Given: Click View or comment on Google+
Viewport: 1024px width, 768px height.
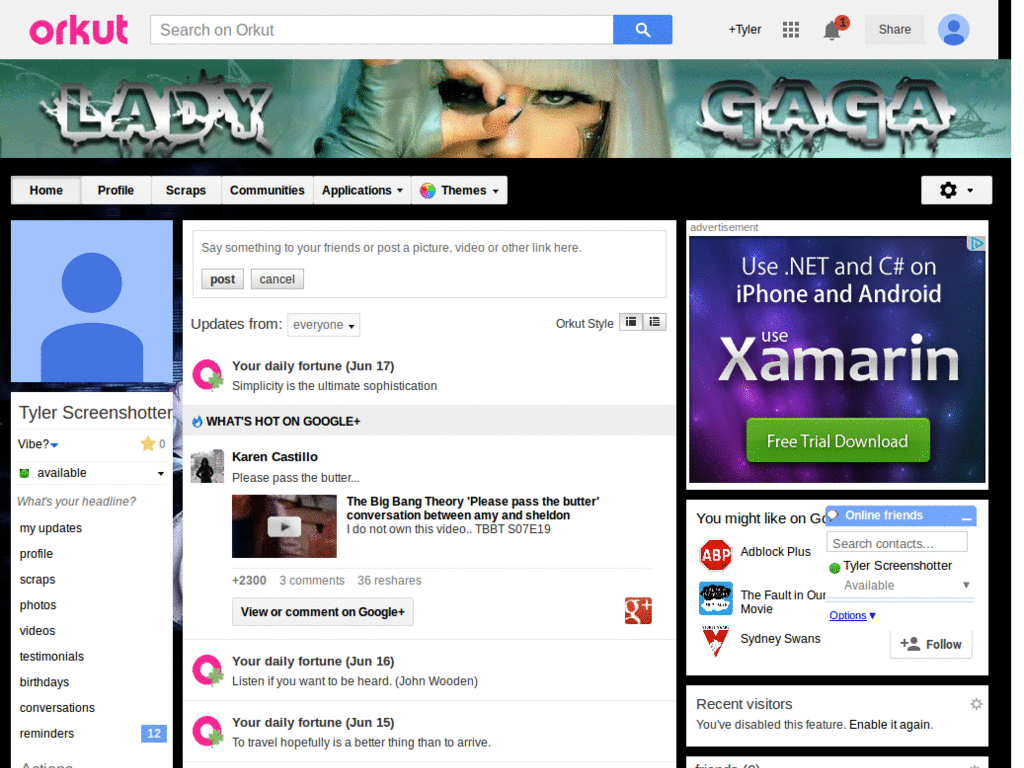Looking at the screenshot, I should (323, 612).
